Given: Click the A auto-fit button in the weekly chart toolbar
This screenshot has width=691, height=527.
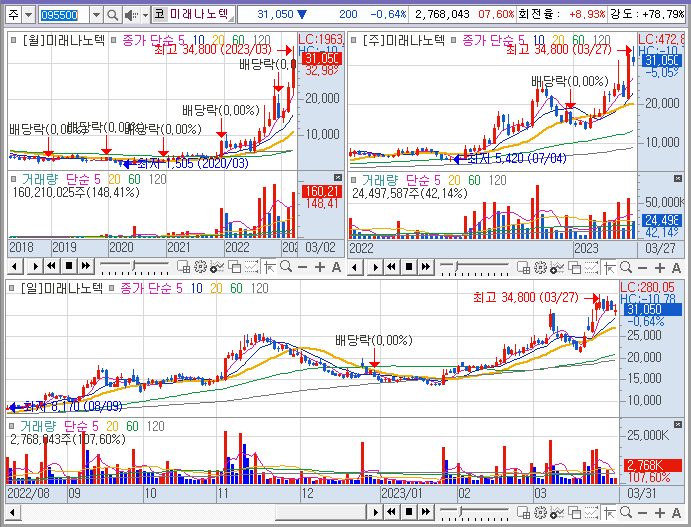Looking at the screenshot, I should (676, 267).
